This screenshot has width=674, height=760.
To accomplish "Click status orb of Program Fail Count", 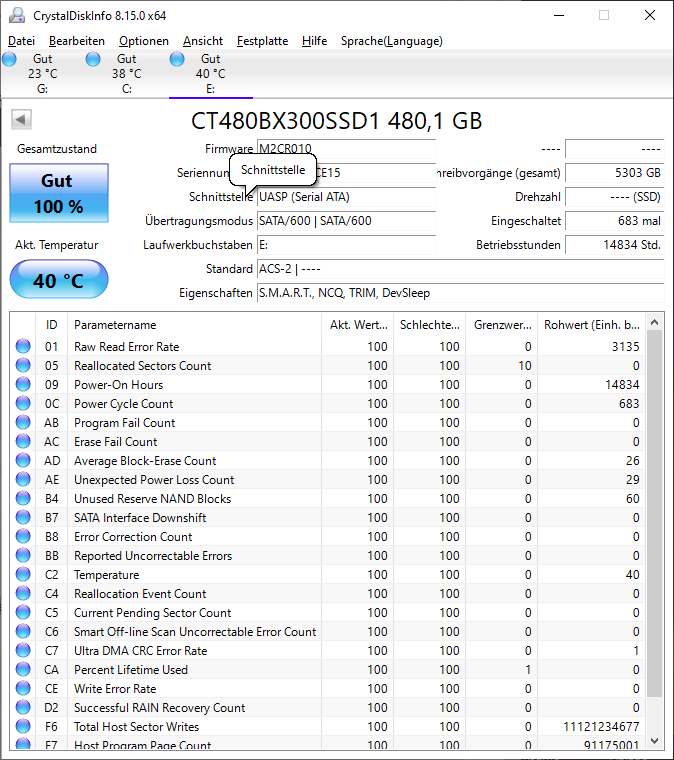I will tap(23, 422).
